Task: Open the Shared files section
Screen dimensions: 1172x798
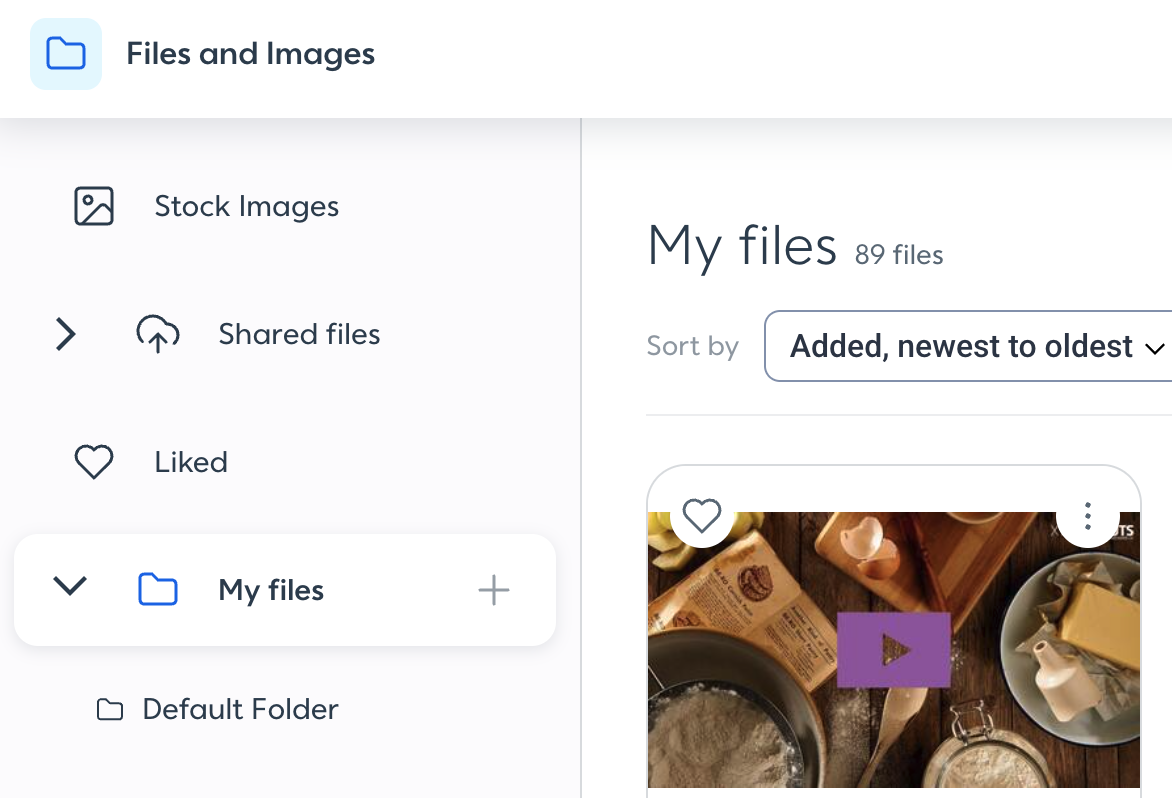Action: click(x=299, y=334)
